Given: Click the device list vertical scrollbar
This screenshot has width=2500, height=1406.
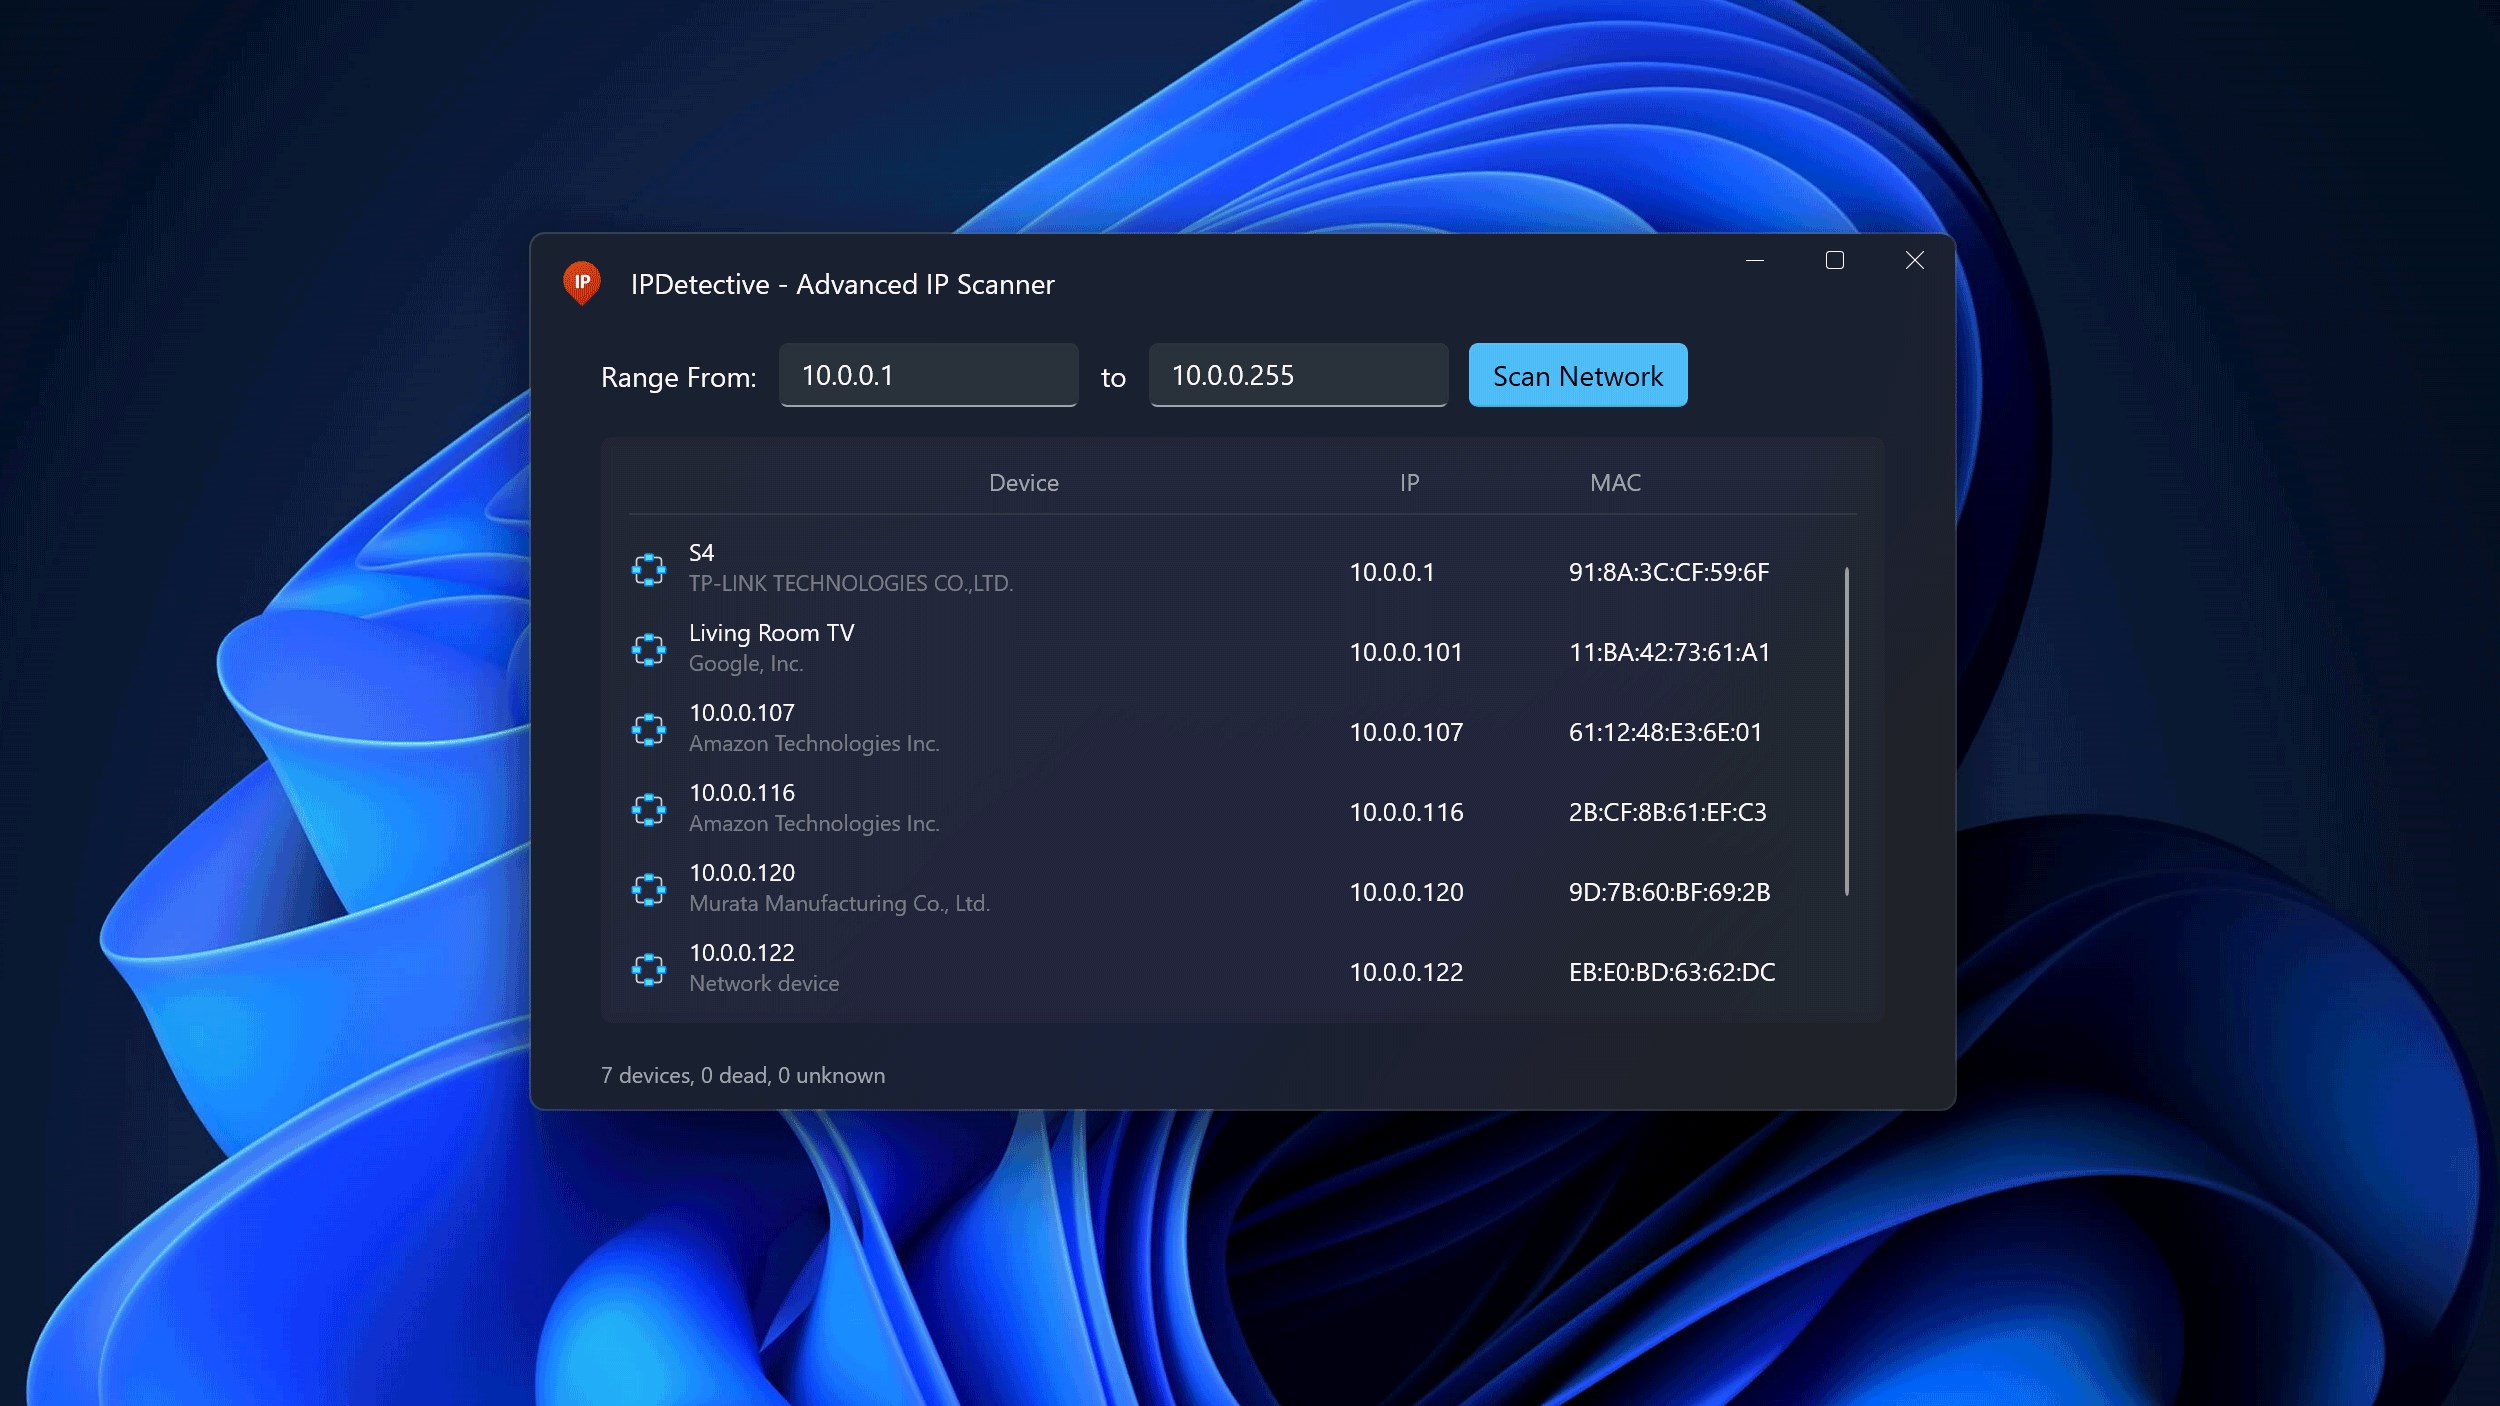Looking at the screenshot, I should tap(1846, 730).
